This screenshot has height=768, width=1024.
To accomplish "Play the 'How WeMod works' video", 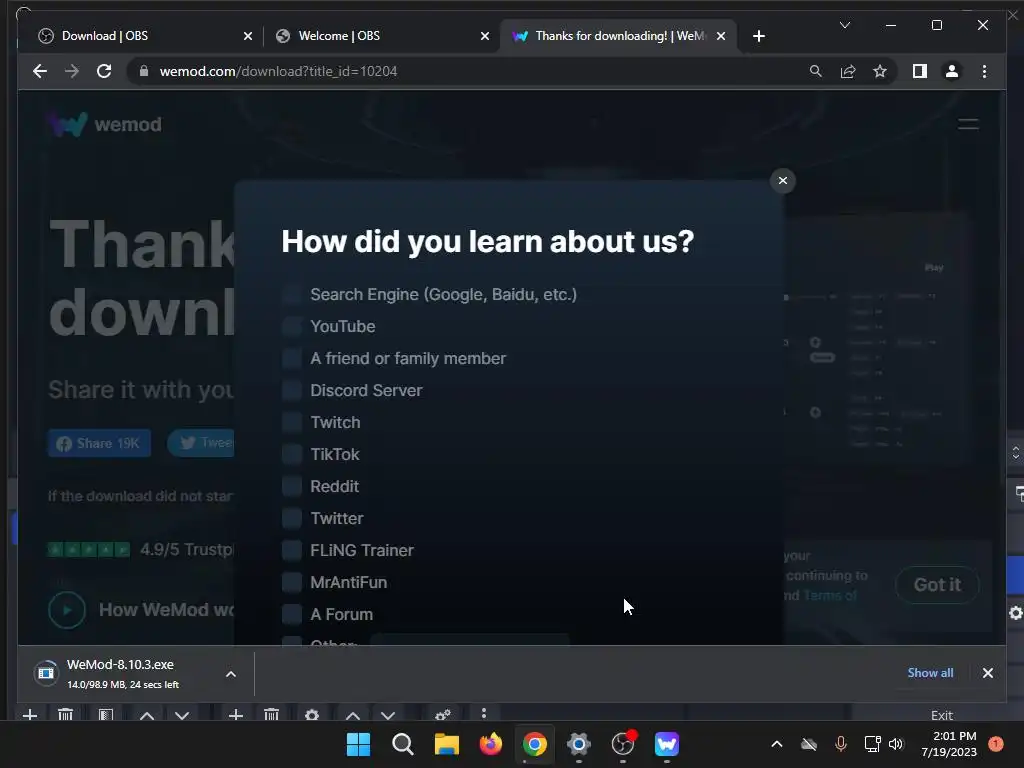I will [67, 610].
